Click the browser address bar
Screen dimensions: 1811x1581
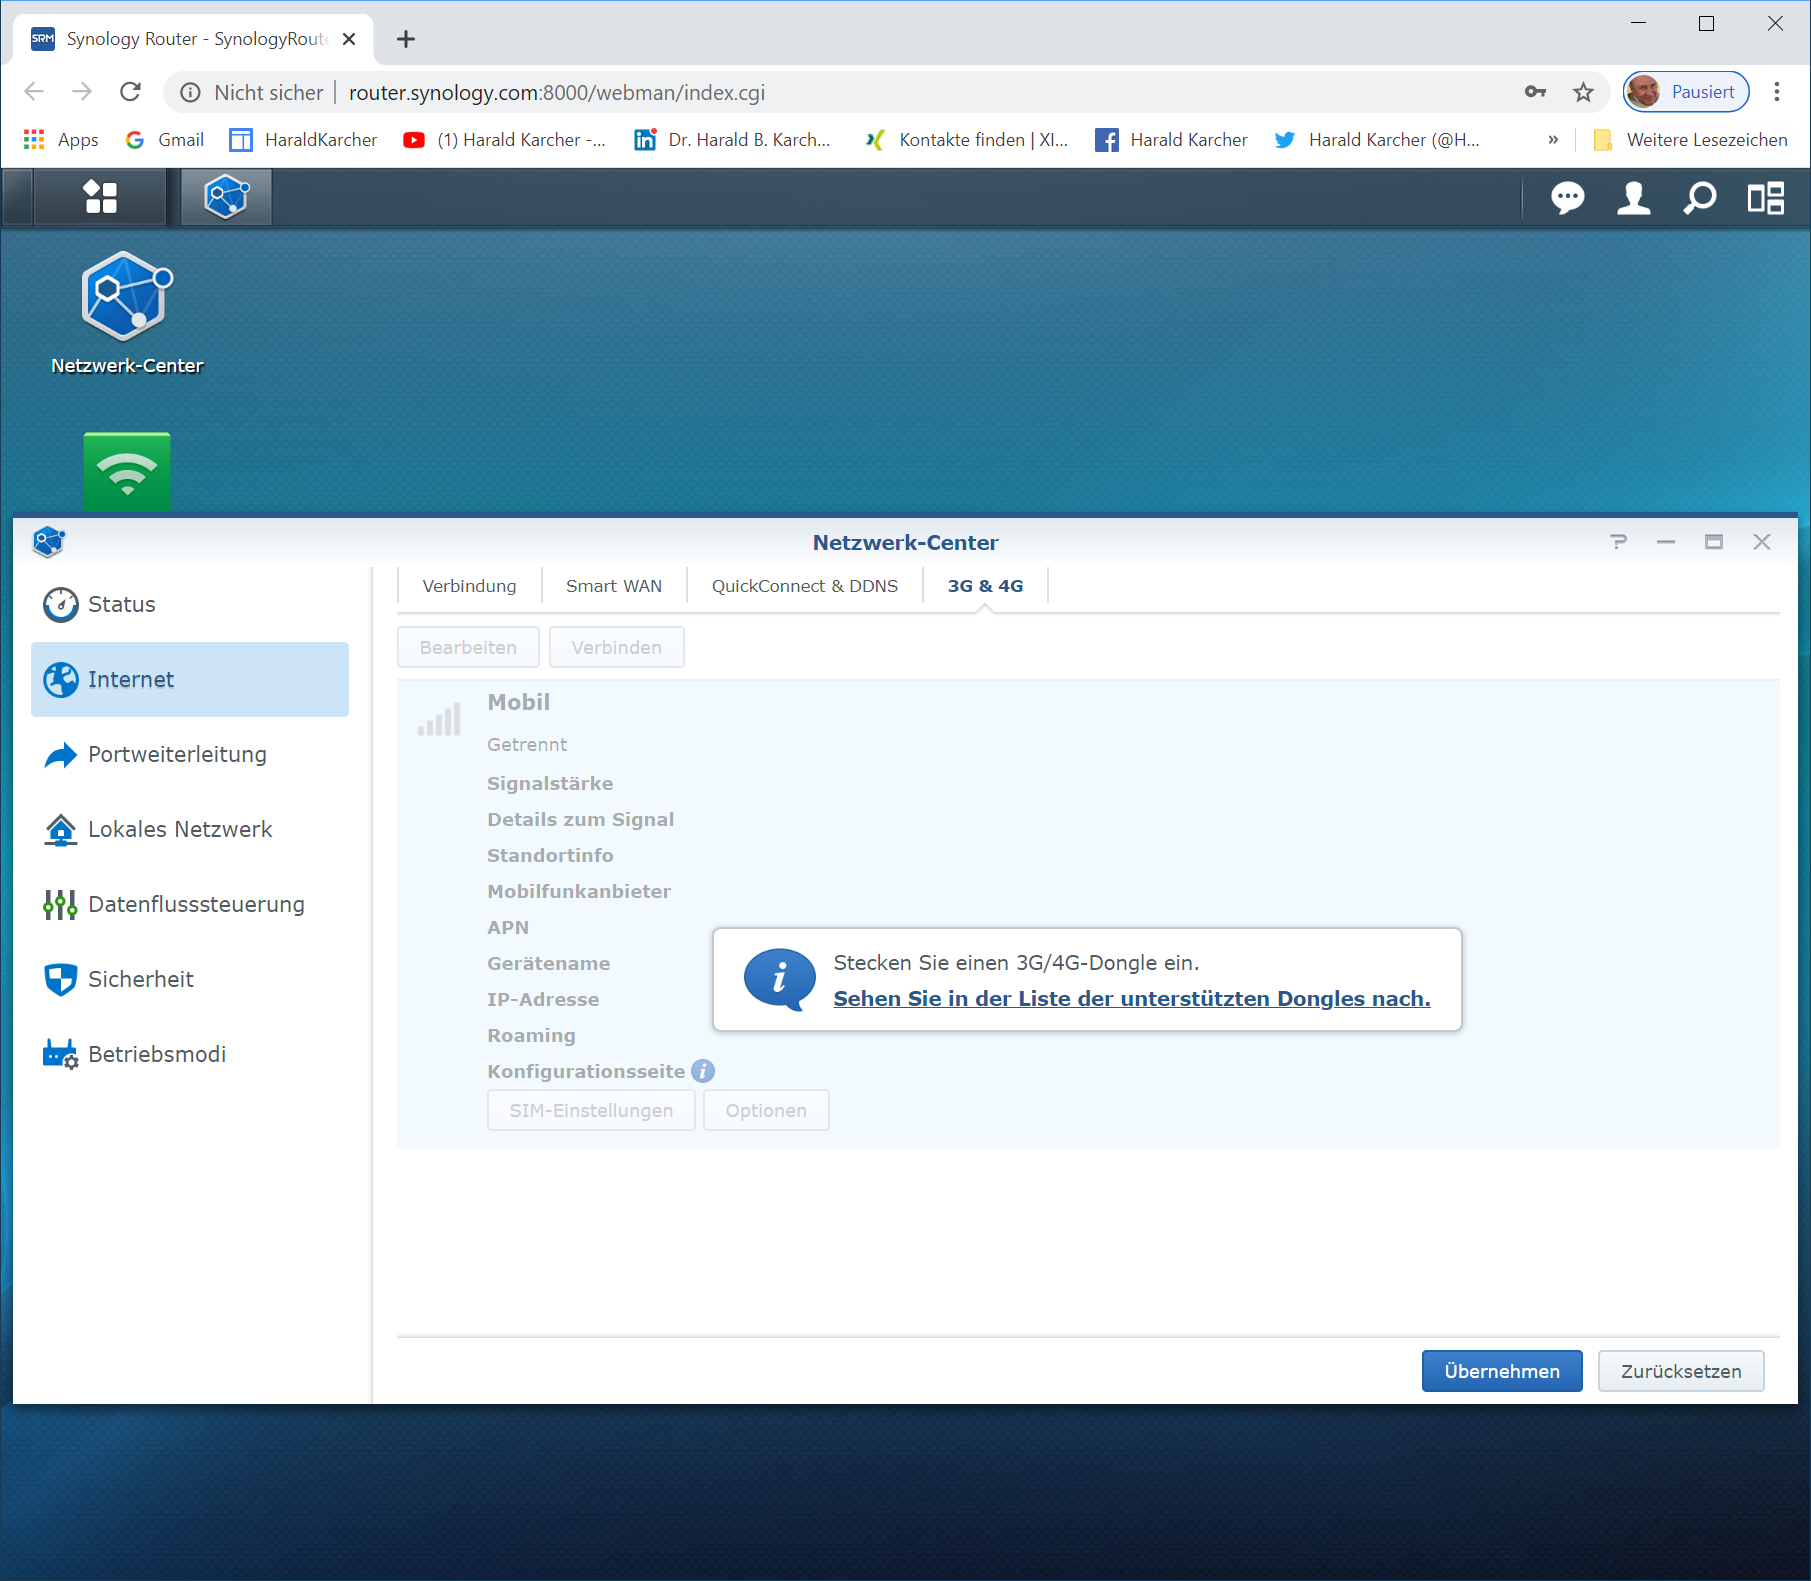[900, 92]
